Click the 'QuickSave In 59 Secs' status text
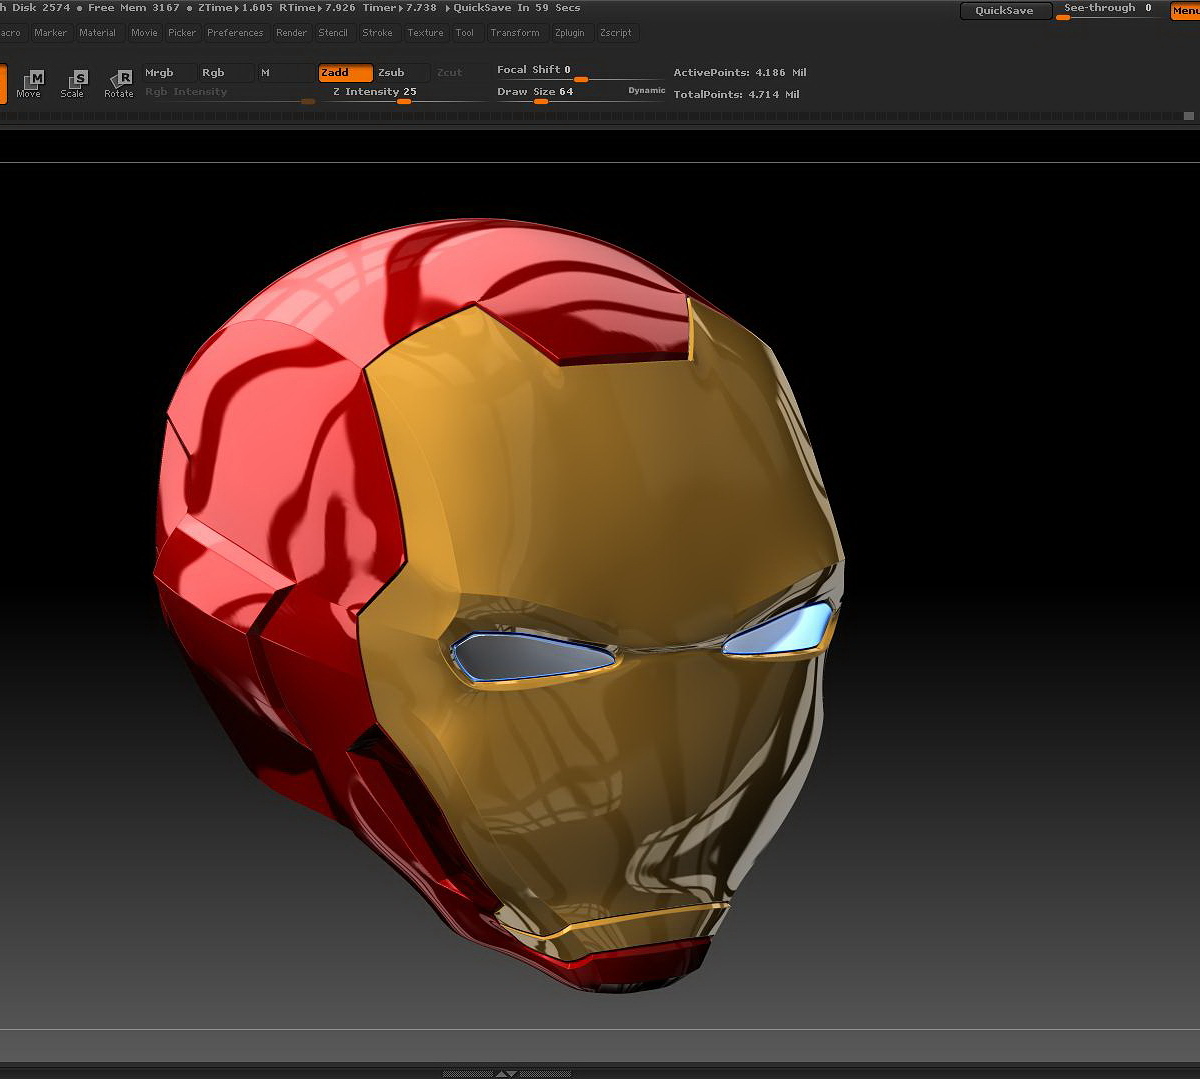This screenshot has height=1079, width=1200. click(516, 8)
